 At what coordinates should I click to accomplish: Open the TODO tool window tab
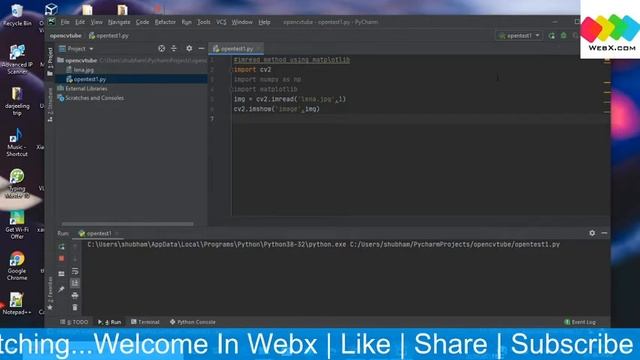point(74,322)
